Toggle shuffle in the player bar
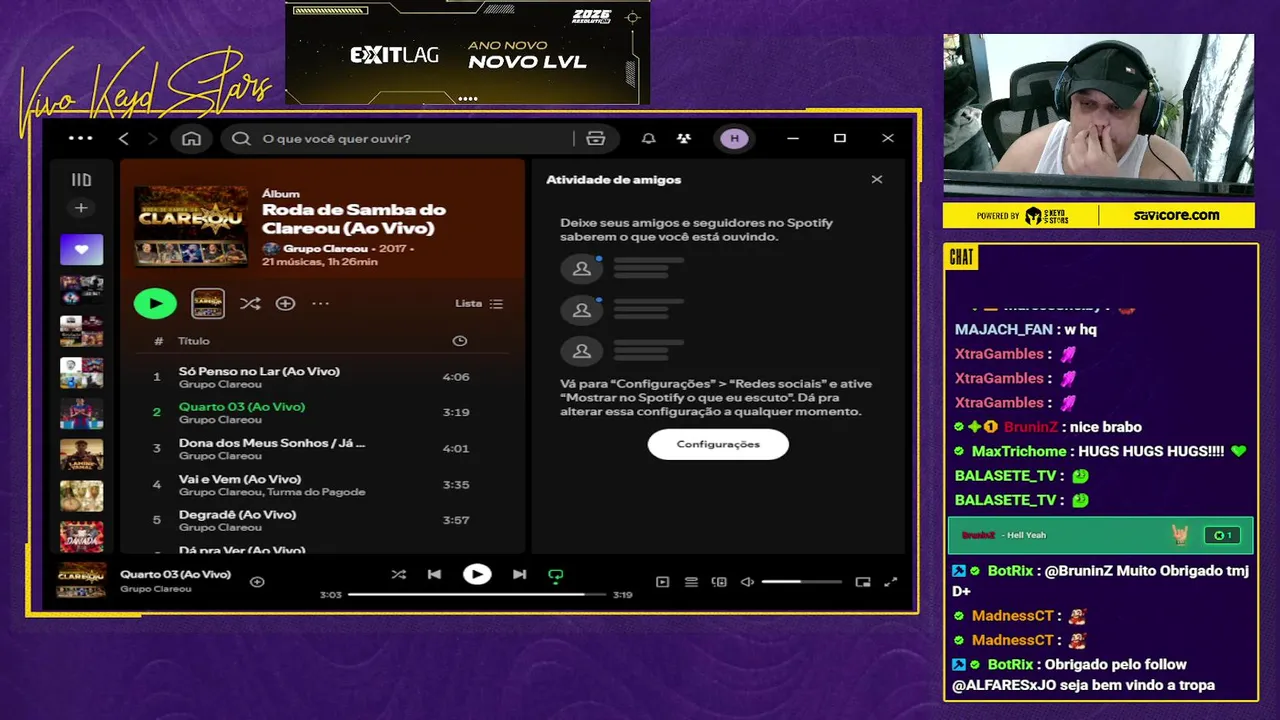 tap(399, 574)
